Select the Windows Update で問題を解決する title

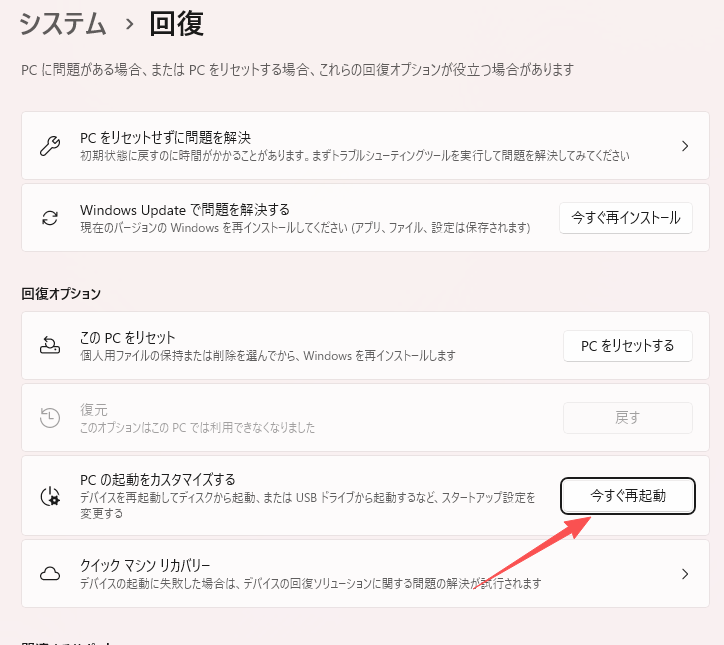185,210
